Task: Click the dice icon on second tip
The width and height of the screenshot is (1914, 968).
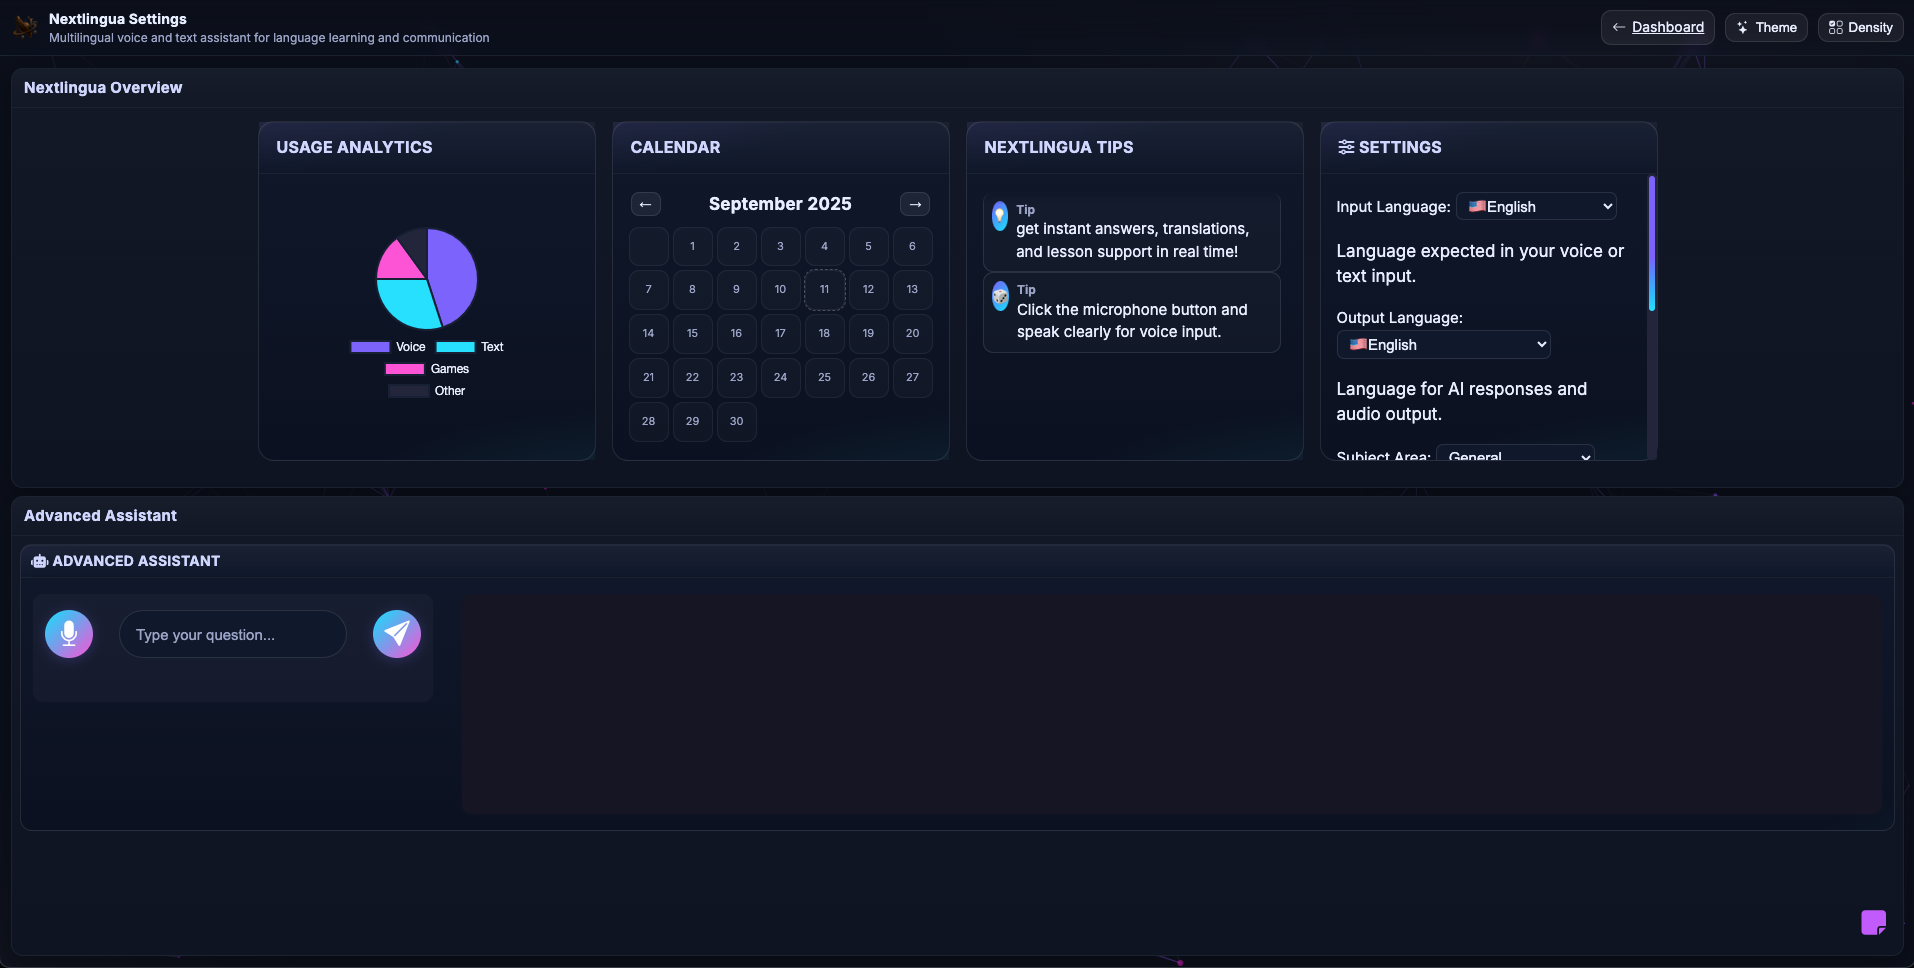Action: (1000, 296)
